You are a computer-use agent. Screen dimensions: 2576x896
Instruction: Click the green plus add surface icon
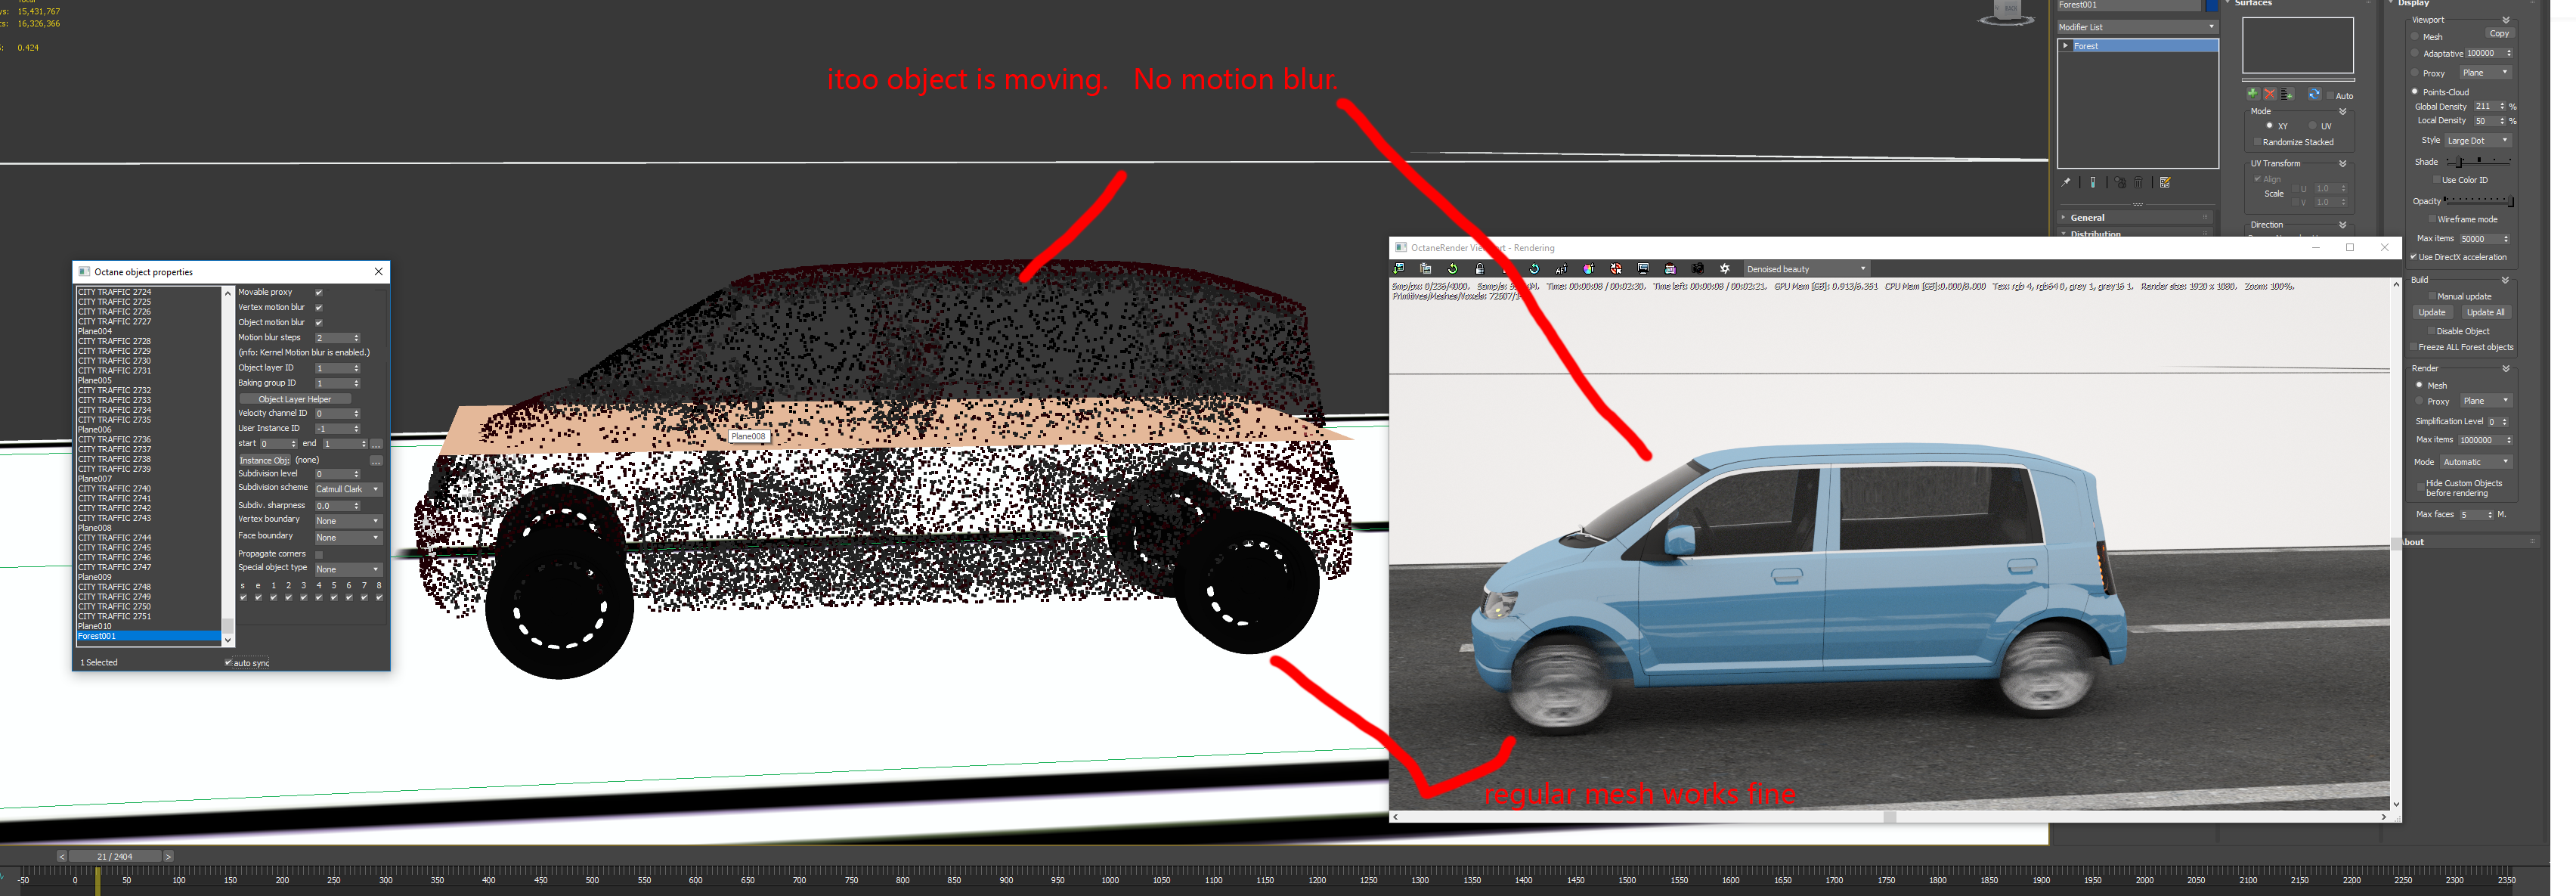point(2252,94)
